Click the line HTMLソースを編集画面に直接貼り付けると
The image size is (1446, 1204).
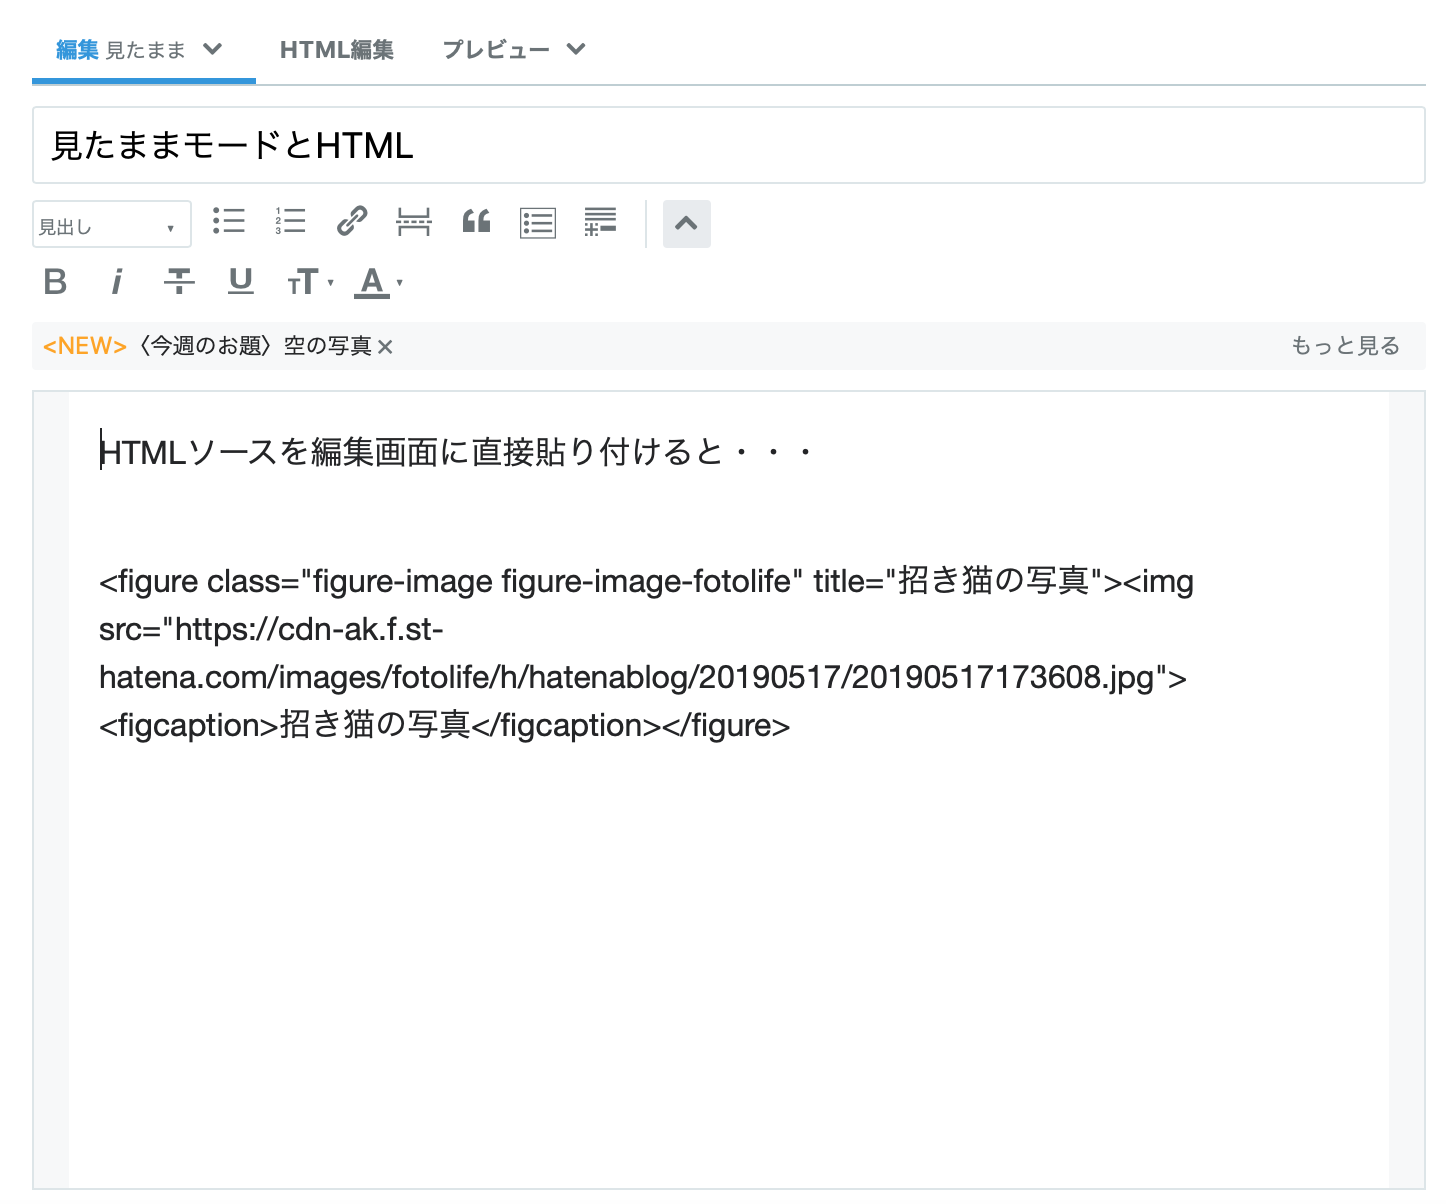coord(456,452)
